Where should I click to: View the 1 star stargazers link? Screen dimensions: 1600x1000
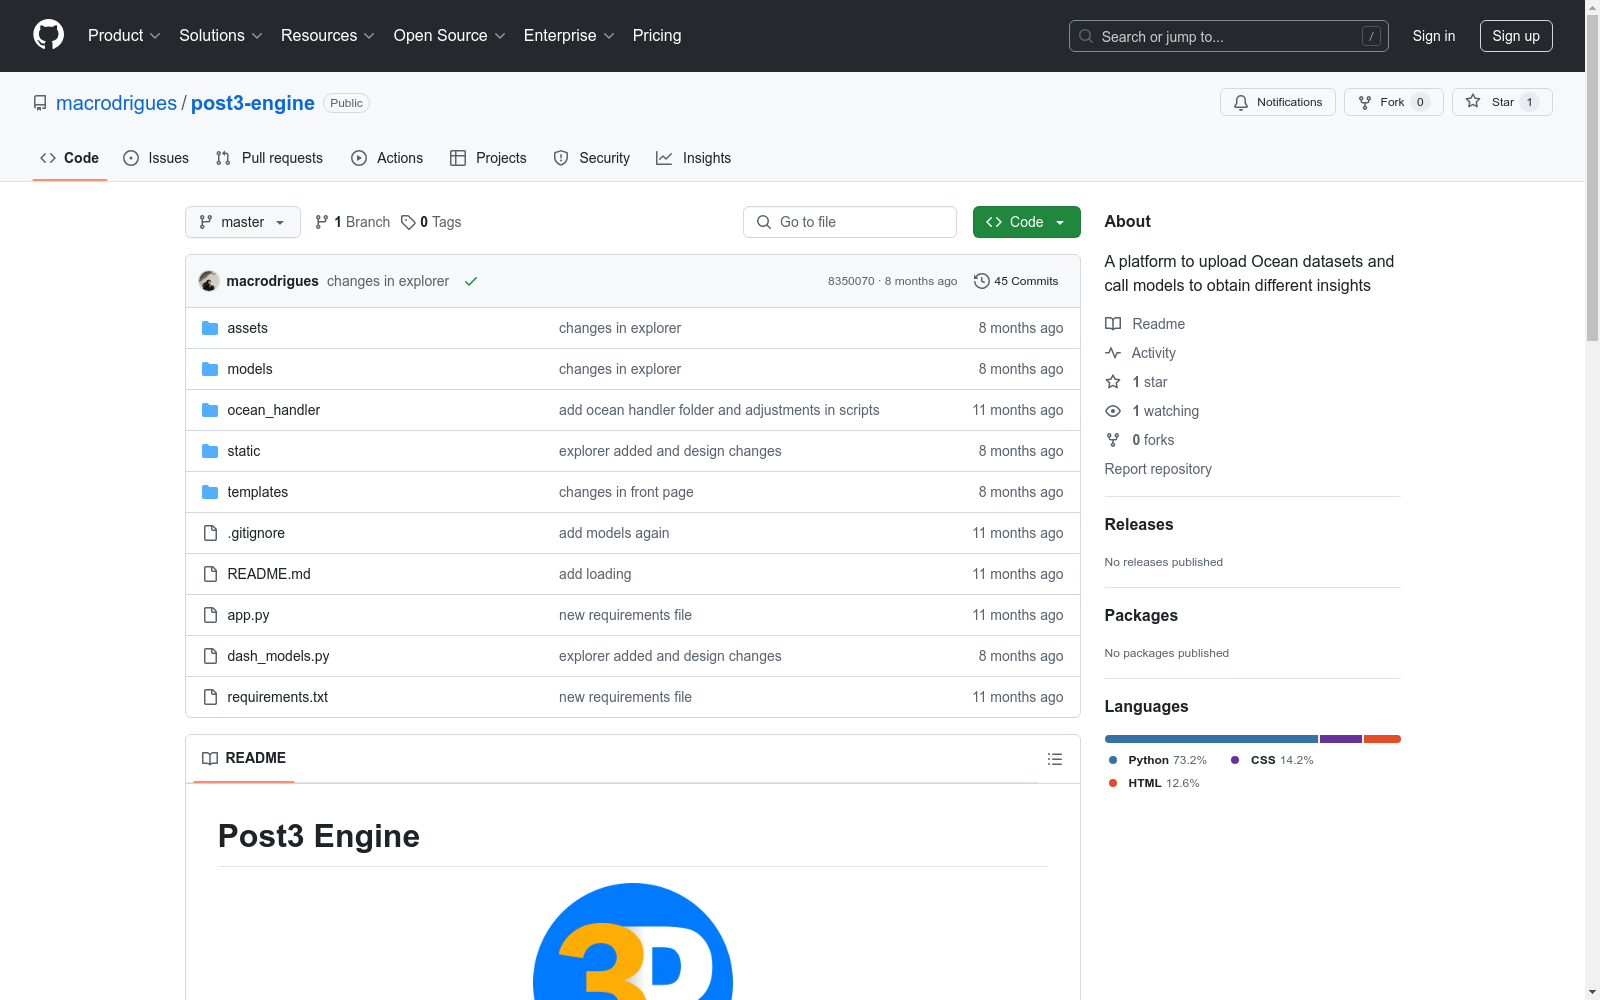tap(1136, 382)
